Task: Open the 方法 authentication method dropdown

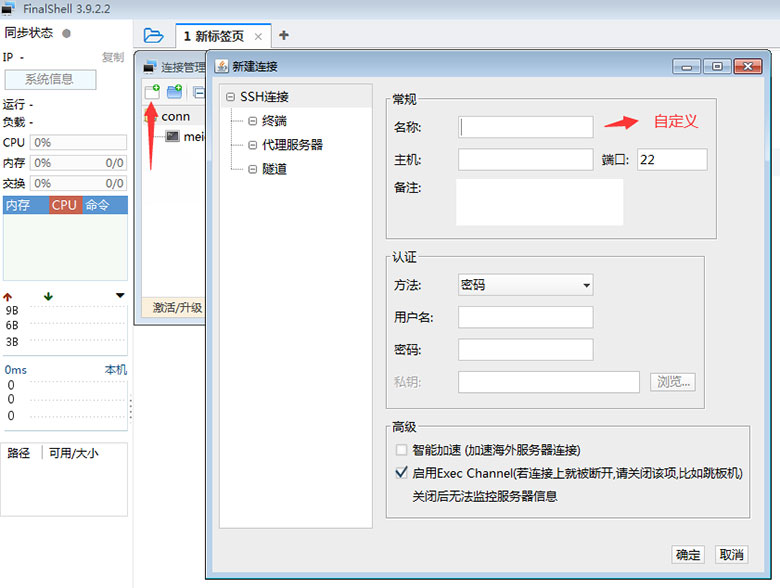Action: (525, 285)
